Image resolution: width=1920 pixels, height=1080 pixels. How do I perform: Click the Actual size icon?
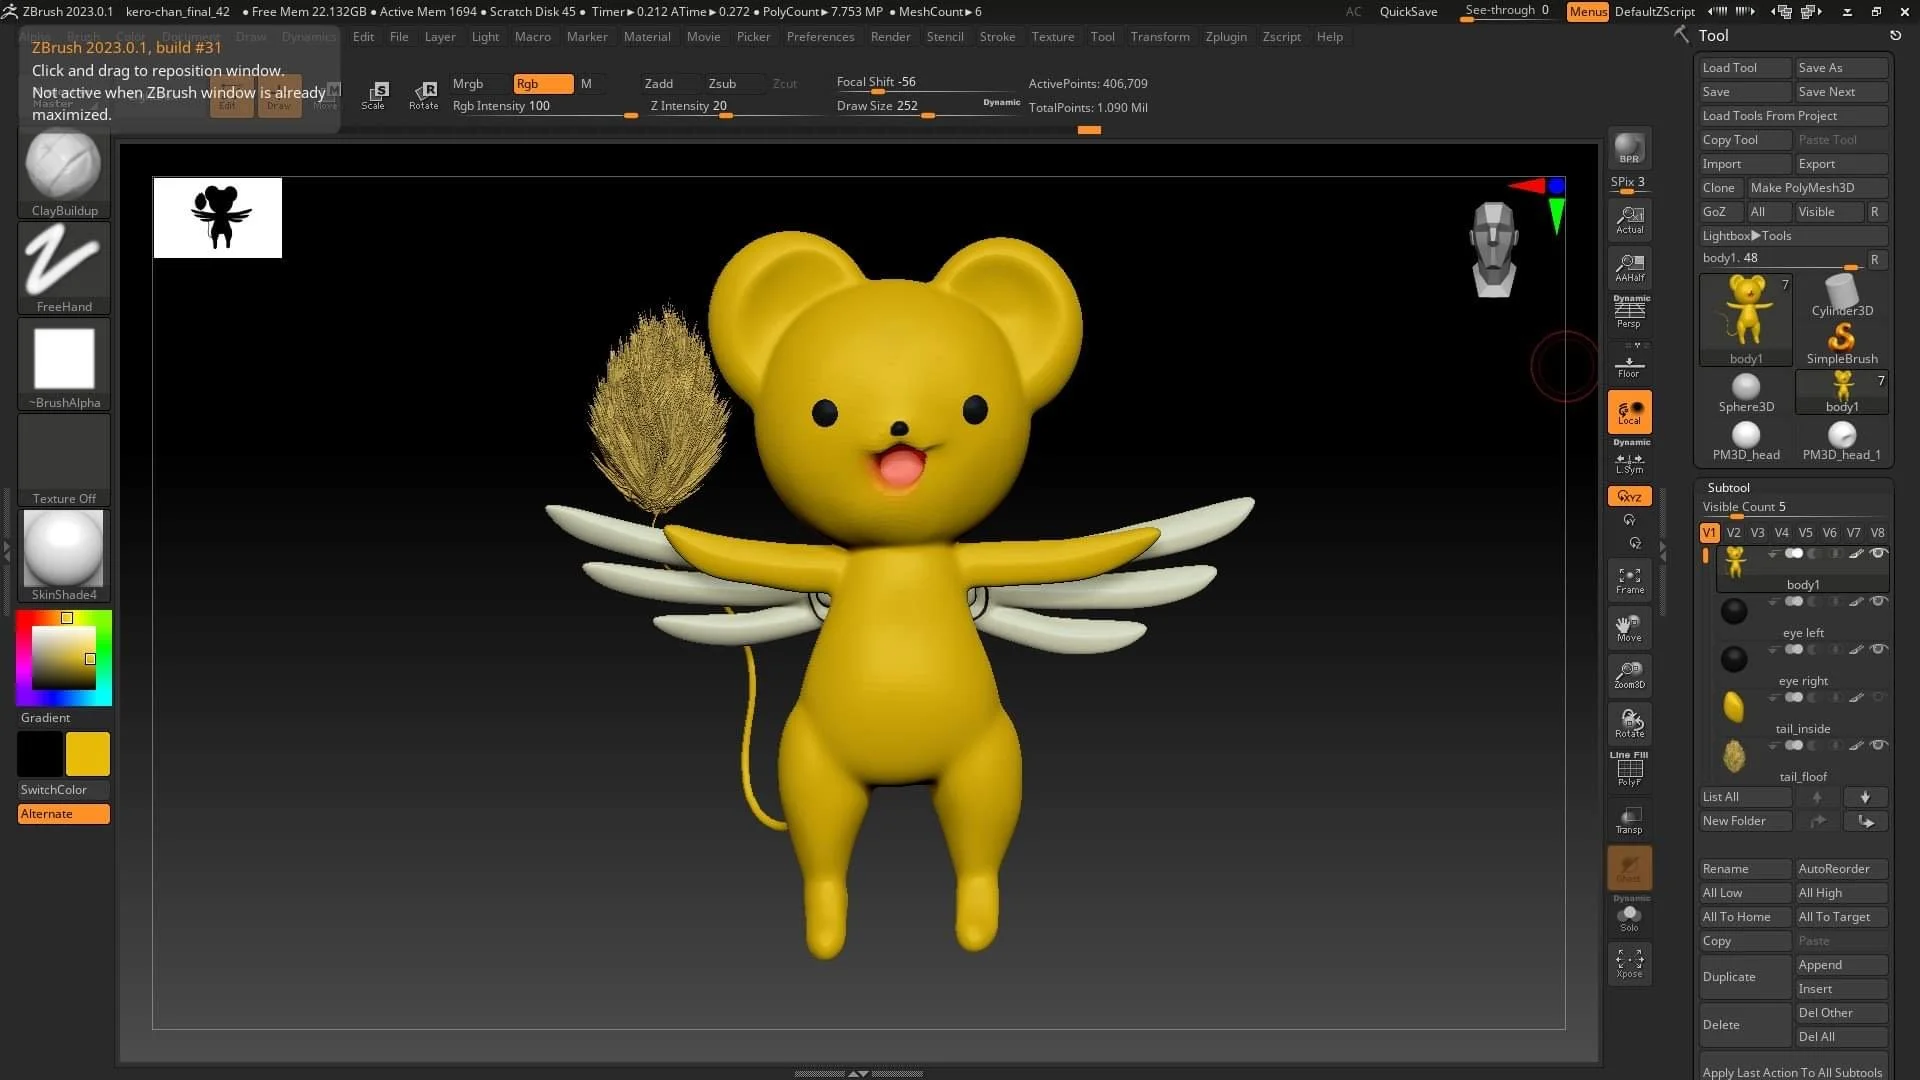click(1629, 219)
